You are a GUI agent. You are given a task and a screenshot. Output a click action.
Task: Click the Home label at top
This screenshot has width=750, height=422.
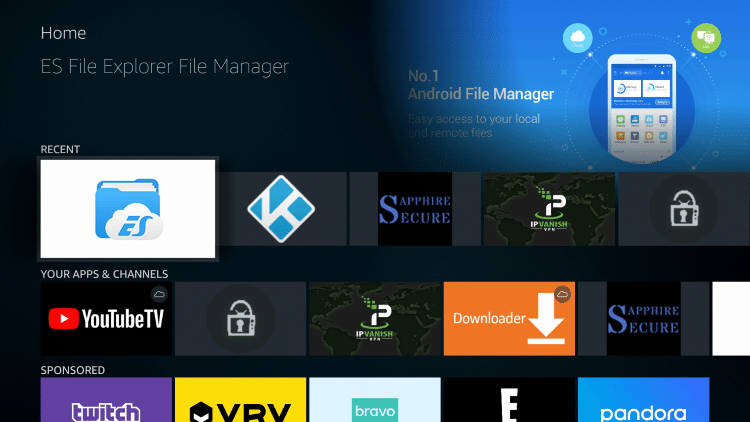63,33
